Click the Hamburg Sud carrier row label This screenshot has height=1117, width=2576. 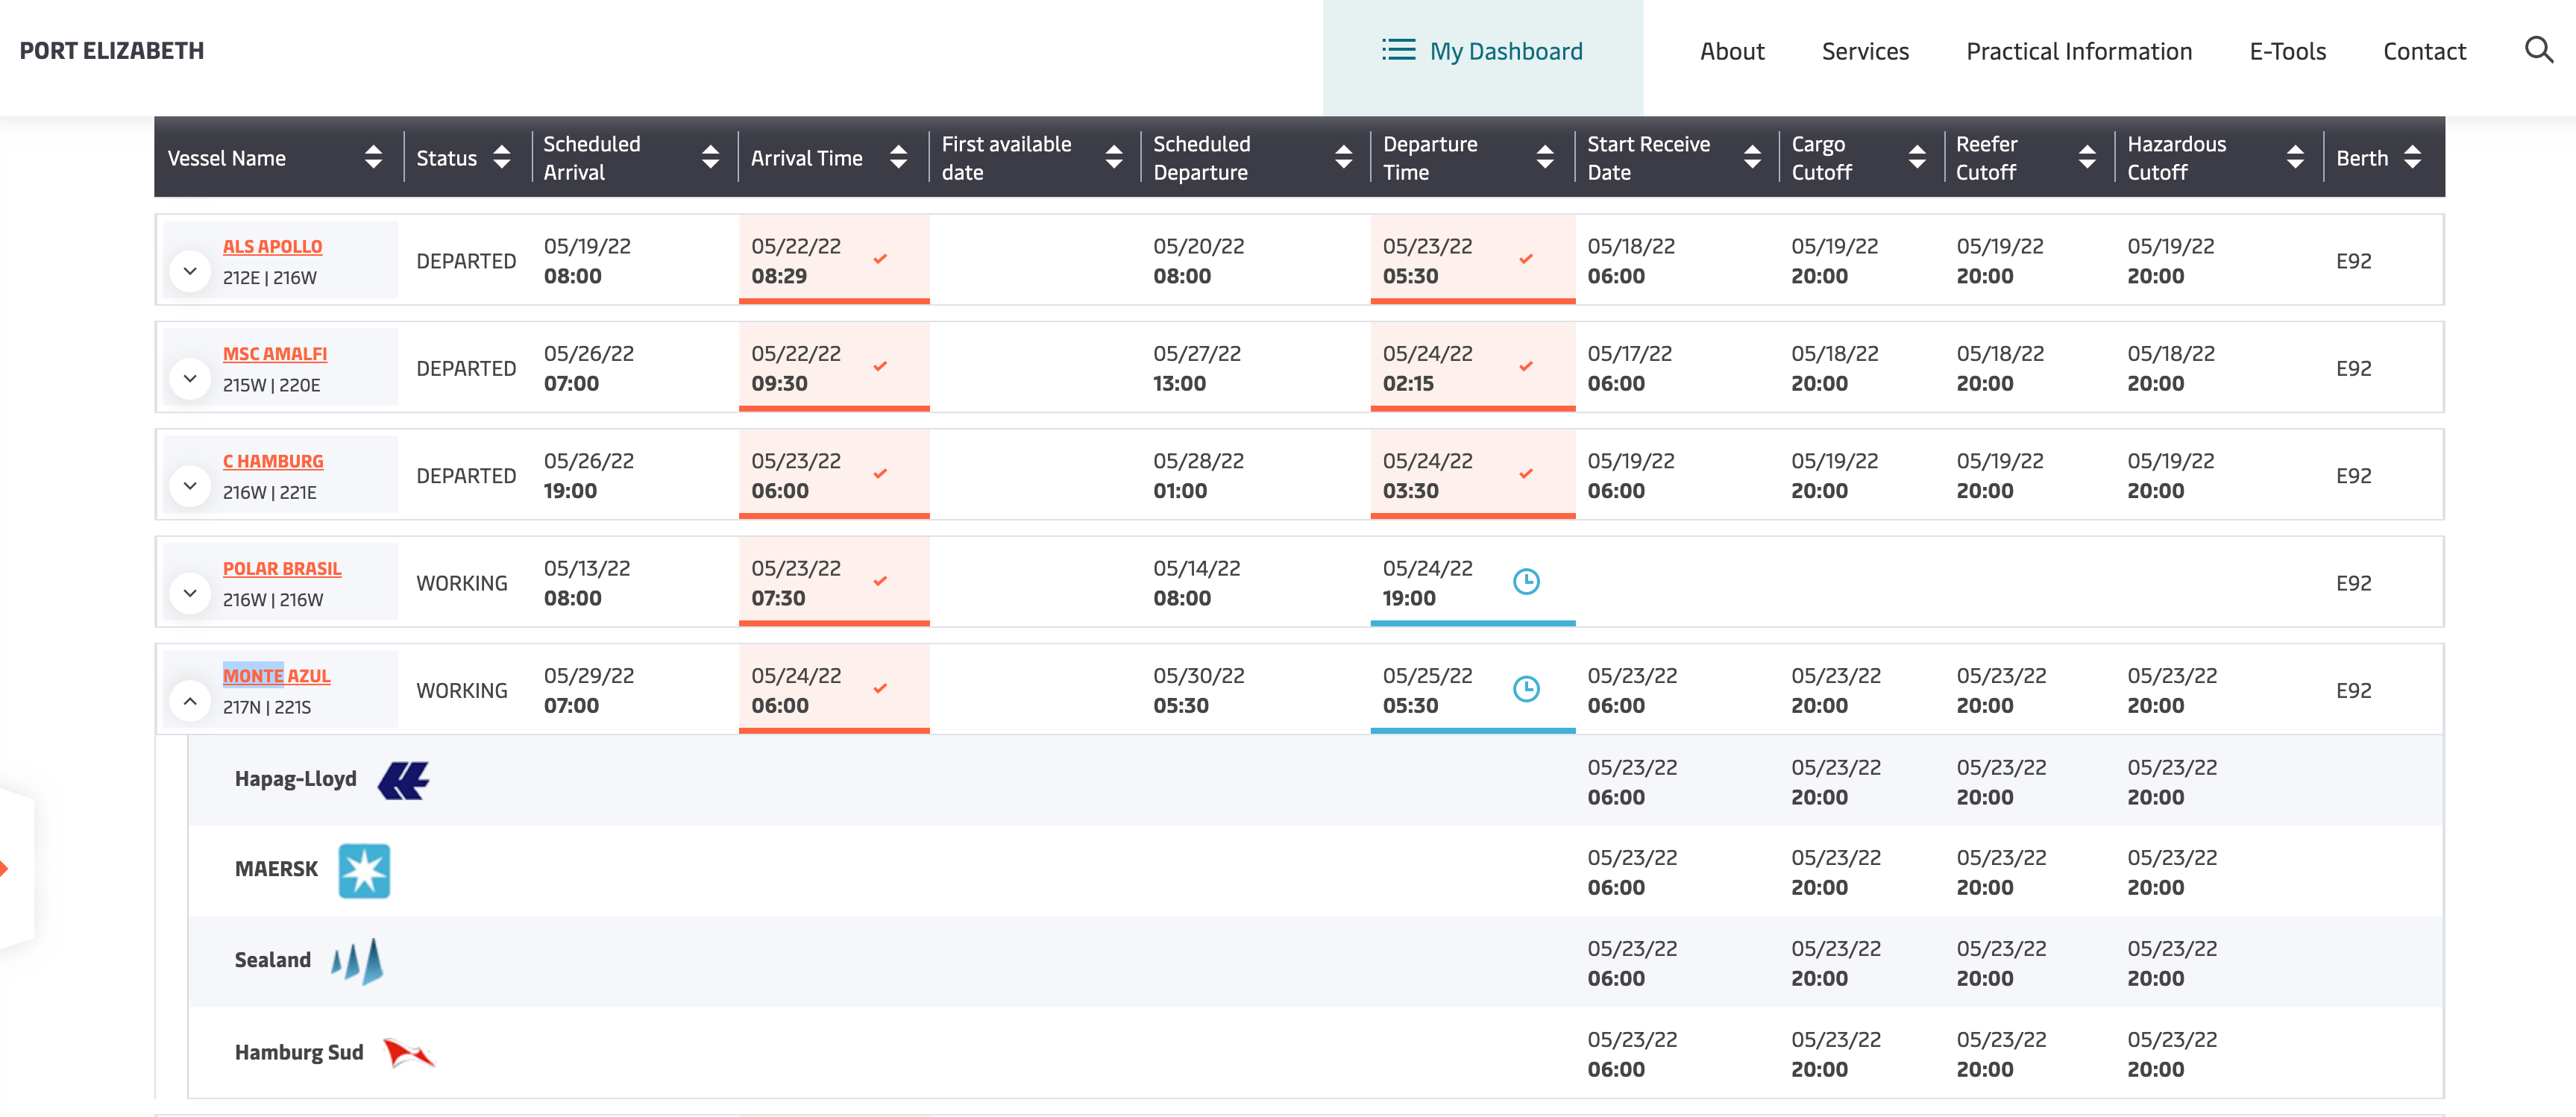coord(298,1052)
